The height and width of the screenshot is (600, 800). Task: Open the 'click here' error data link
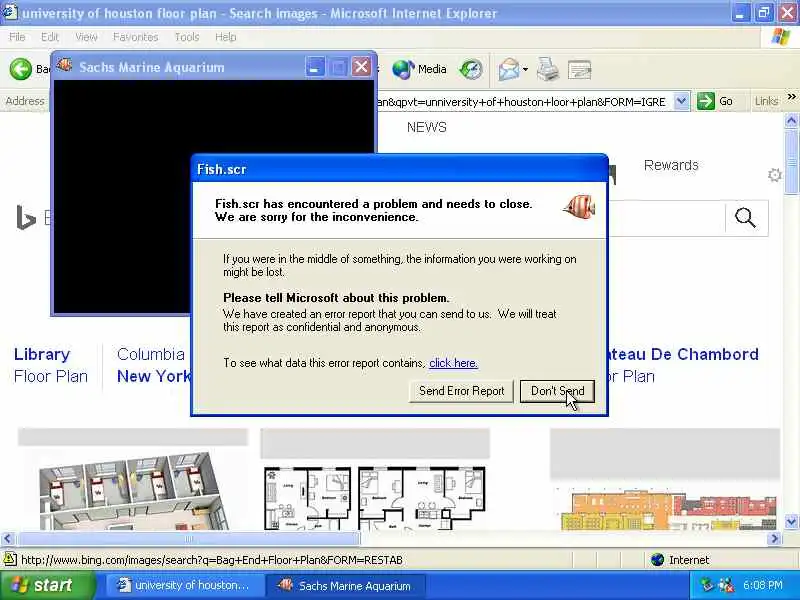coord(453,363)
